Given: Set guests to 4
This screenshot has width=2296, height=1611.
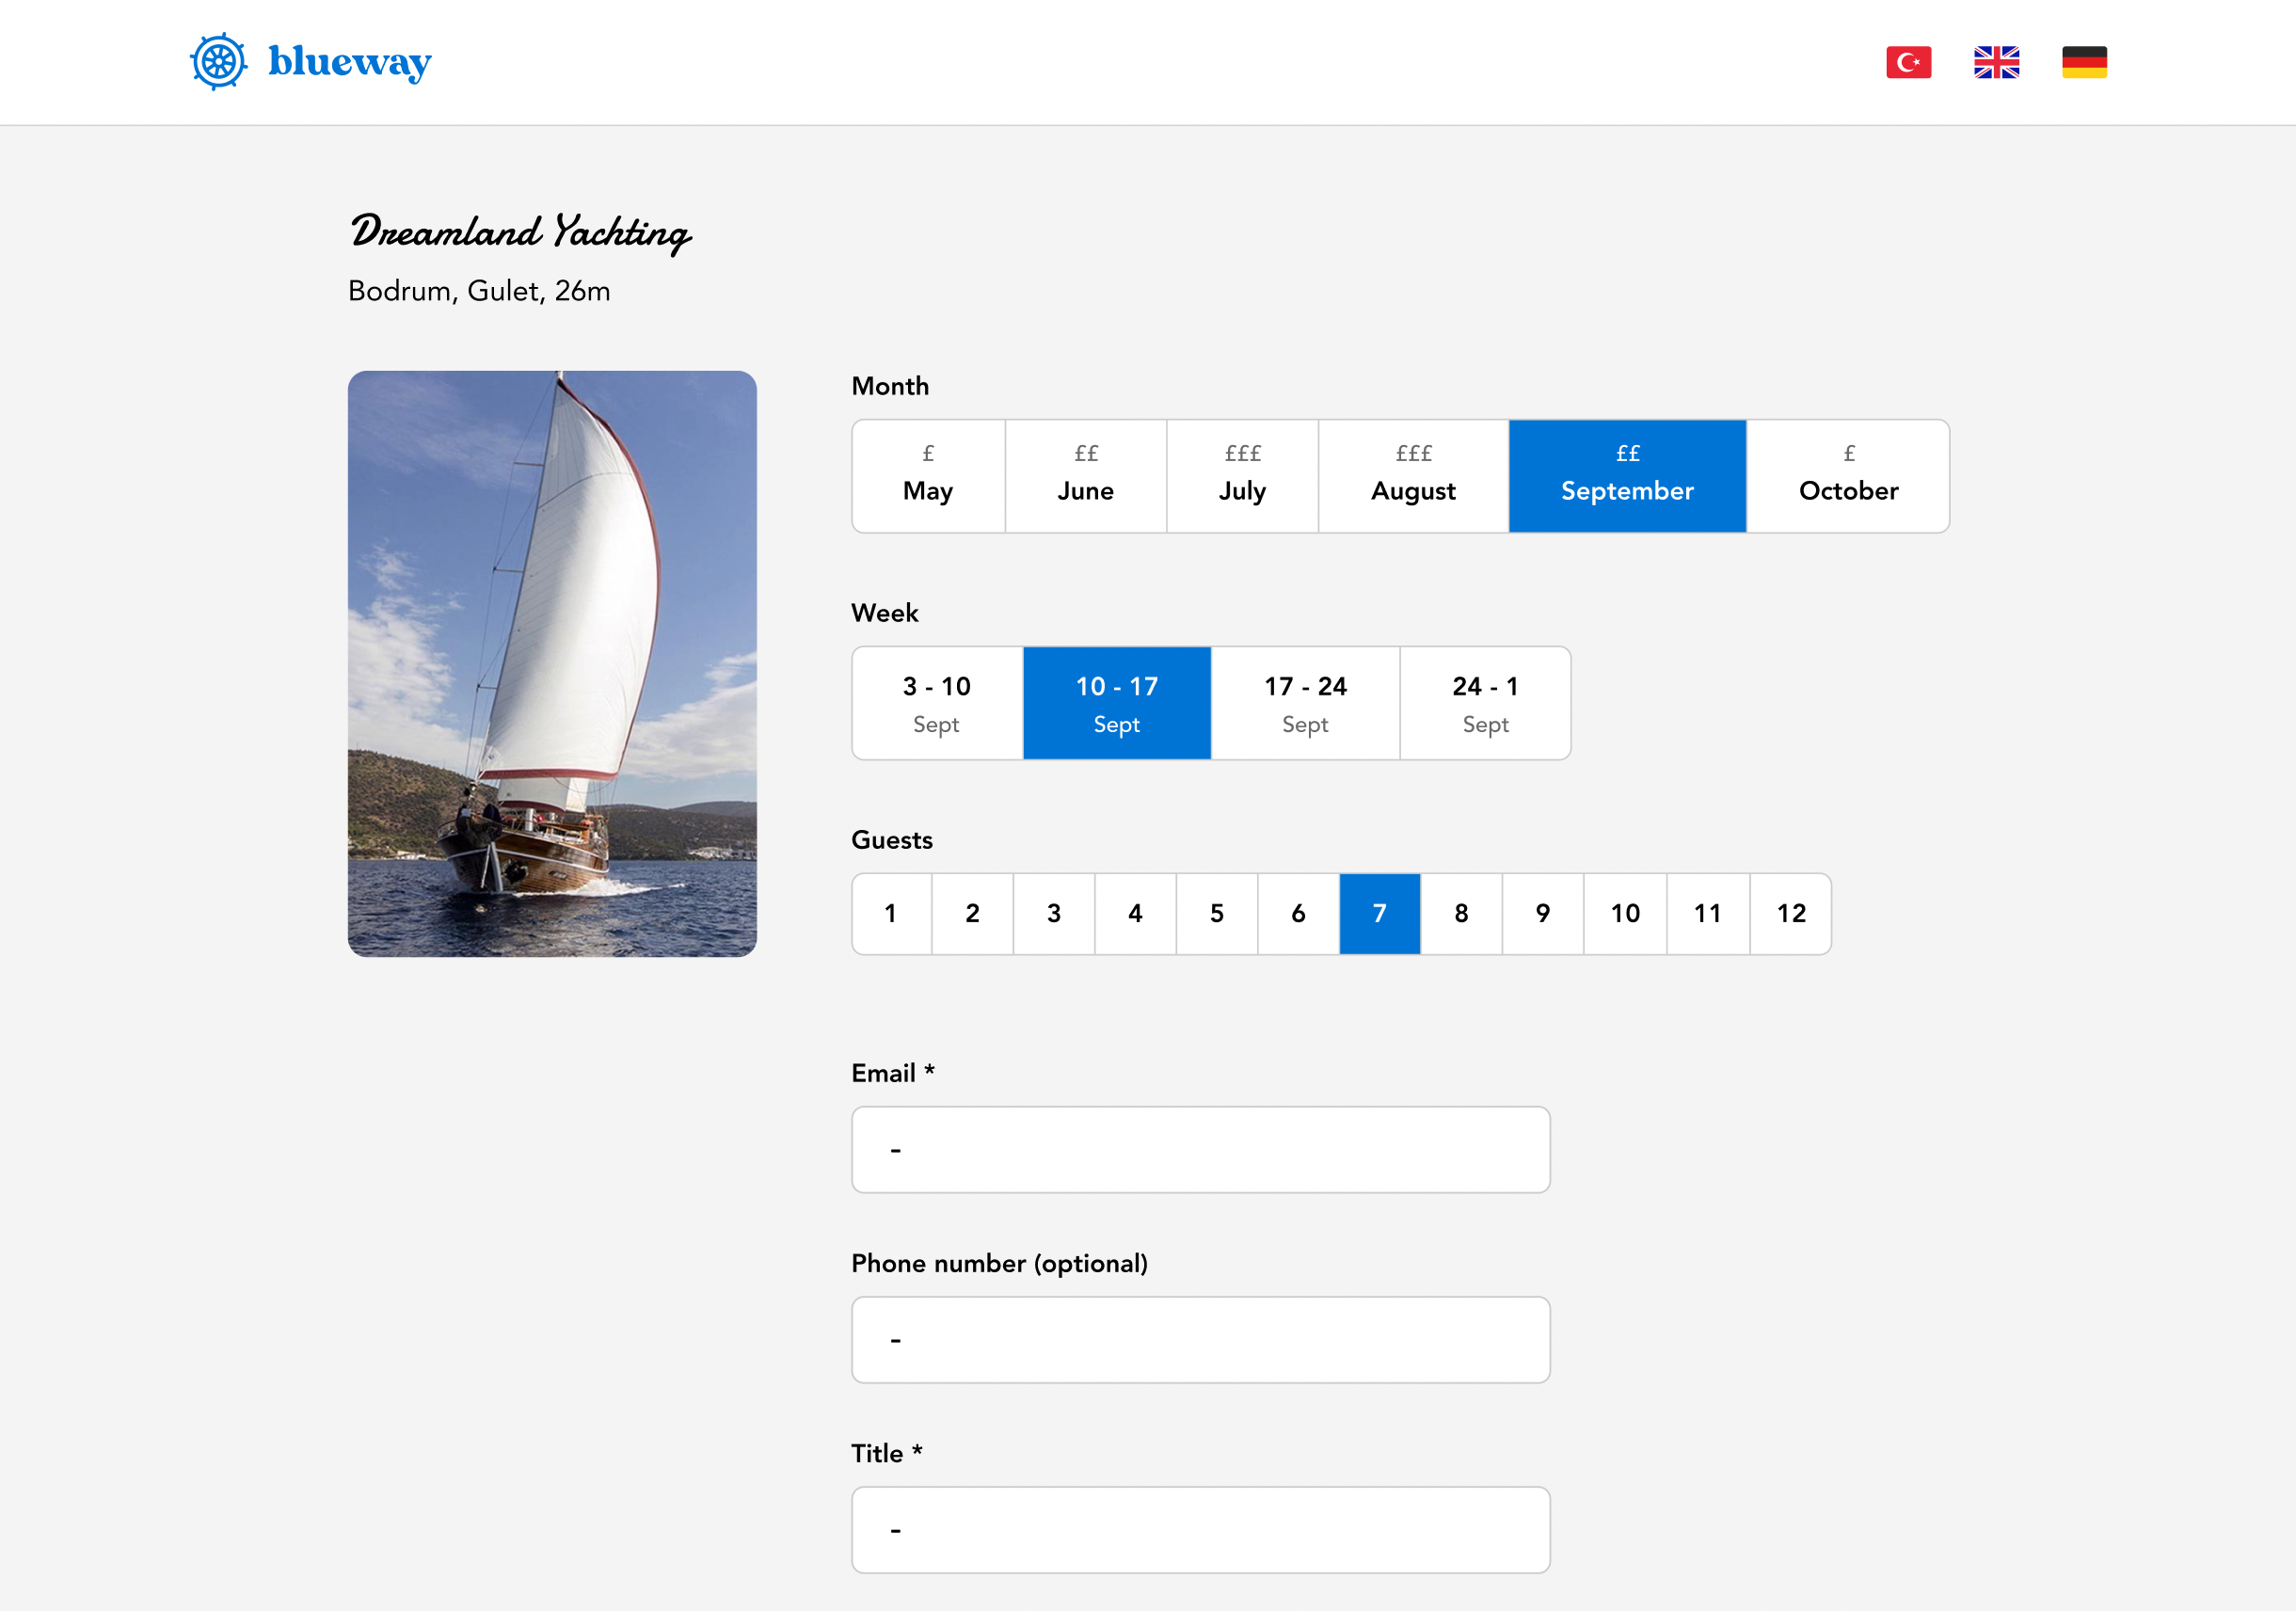Looking at the screenshot, I should pyautogui.click(x=1135, y=913).
